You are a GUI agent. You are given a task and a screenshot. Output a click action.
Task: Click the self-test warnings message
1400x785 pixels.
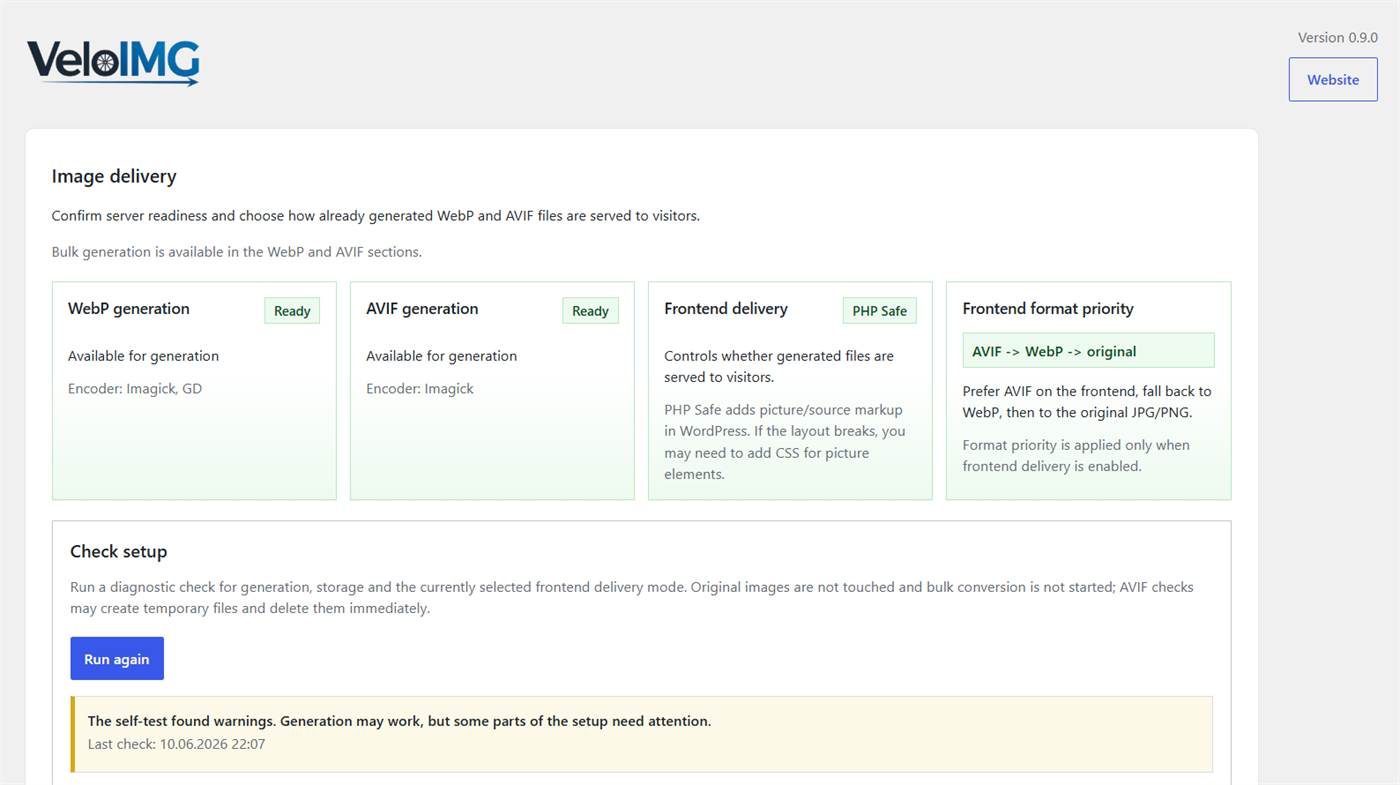point(400,721)
